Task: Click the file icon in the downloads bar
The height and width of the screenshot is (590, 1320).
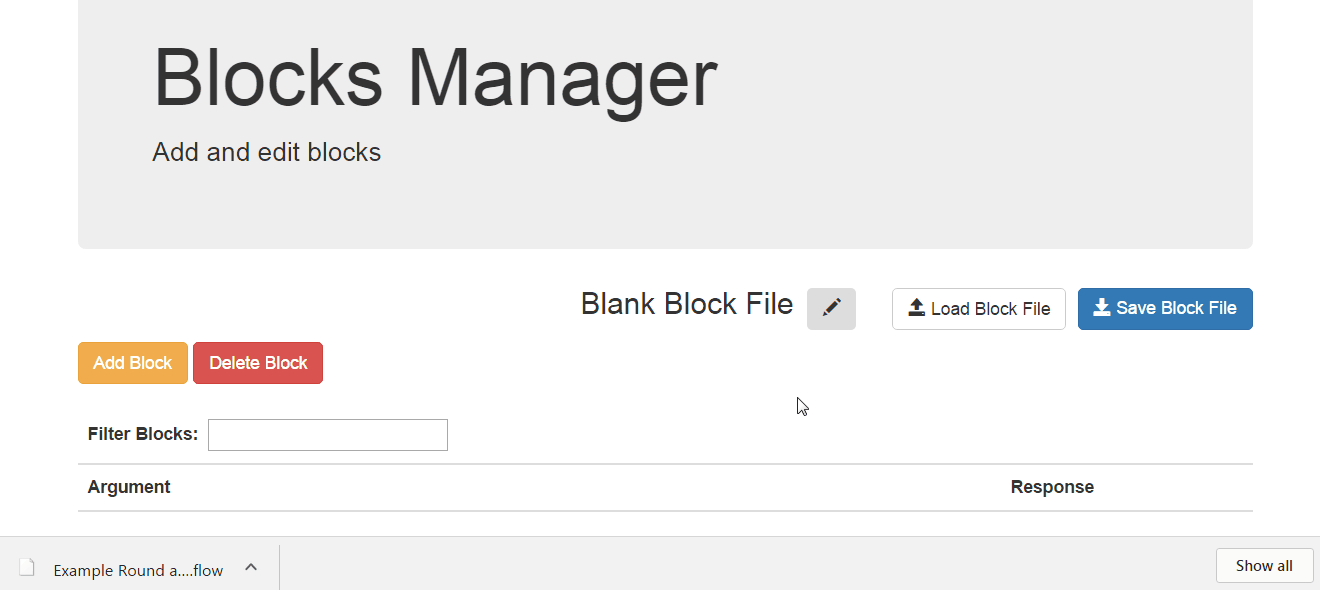Action: (27, 568)
